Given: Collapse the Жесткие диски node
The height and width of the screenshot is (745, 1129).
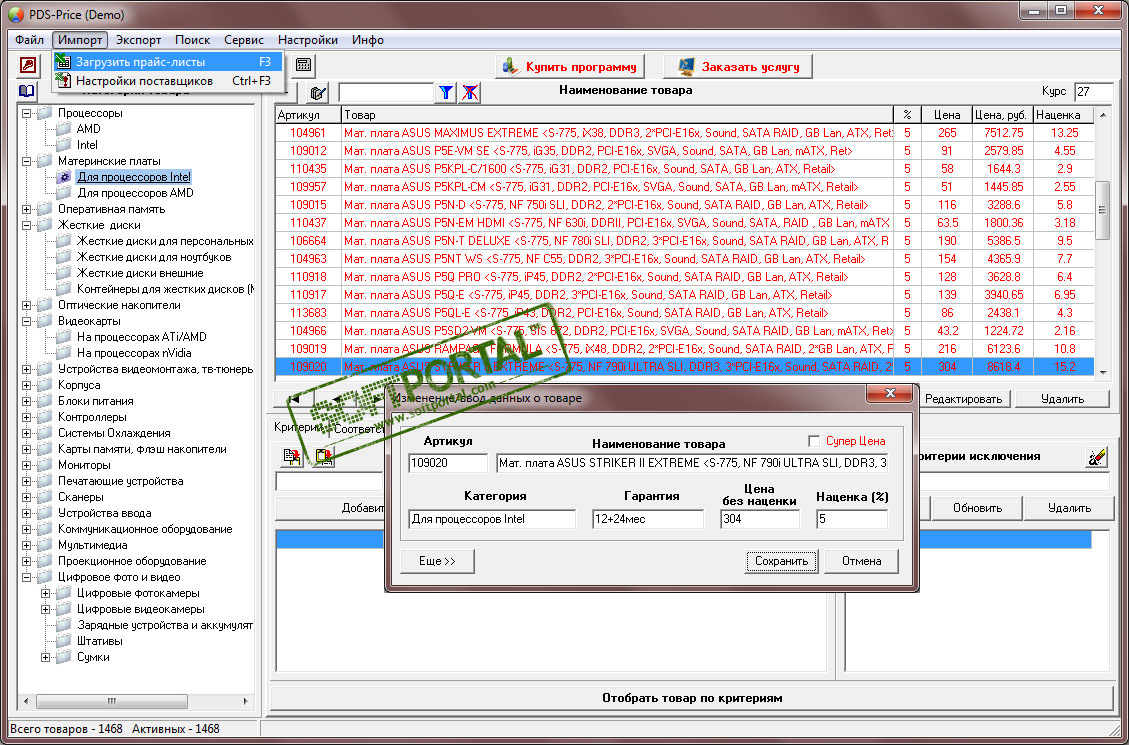Looking at the screenshot, I should click(27, 225).
